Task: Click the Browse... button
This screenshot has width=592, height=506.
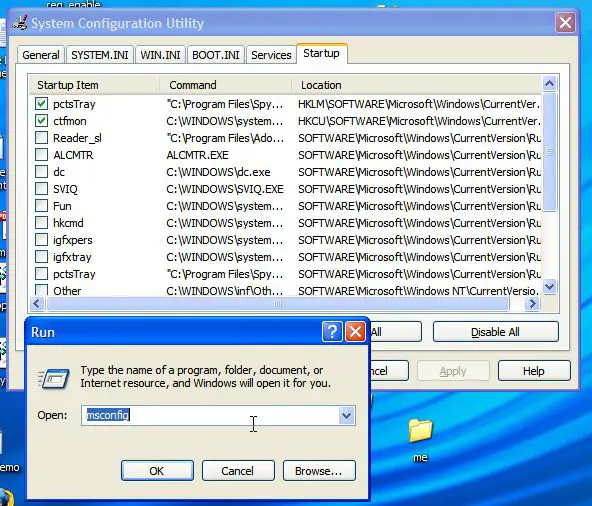Action: pyautogui.click(x=319, y=471)
